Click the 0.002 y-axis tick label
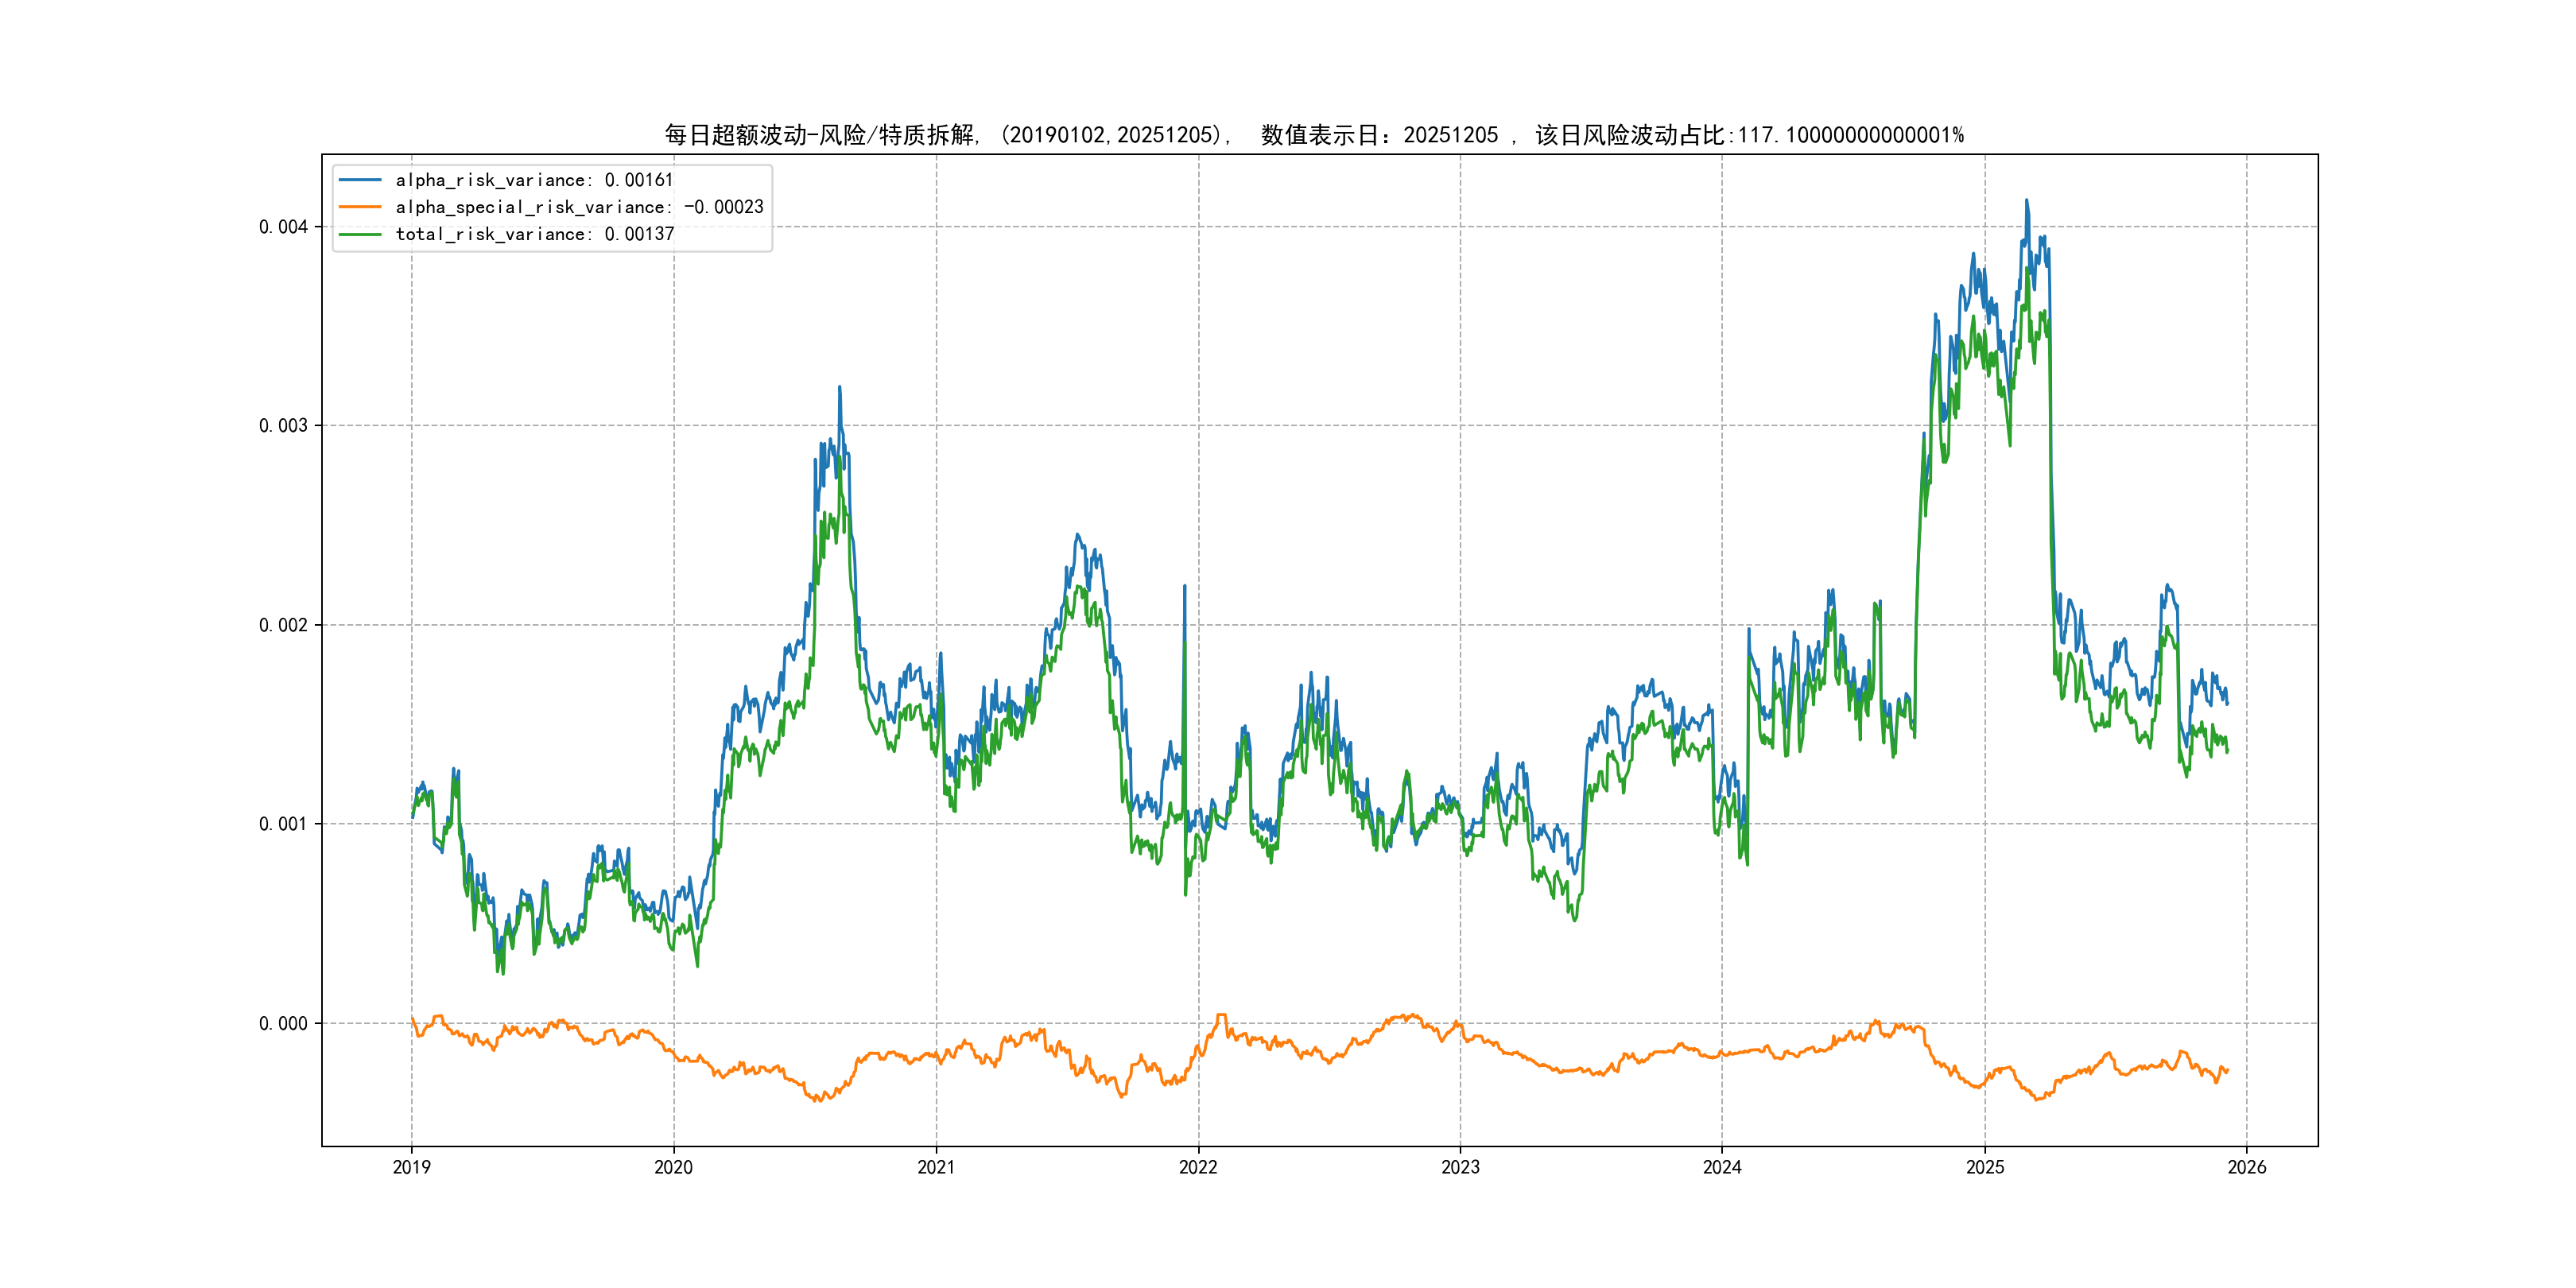The image size is (2576, 1288). [283, 625]
